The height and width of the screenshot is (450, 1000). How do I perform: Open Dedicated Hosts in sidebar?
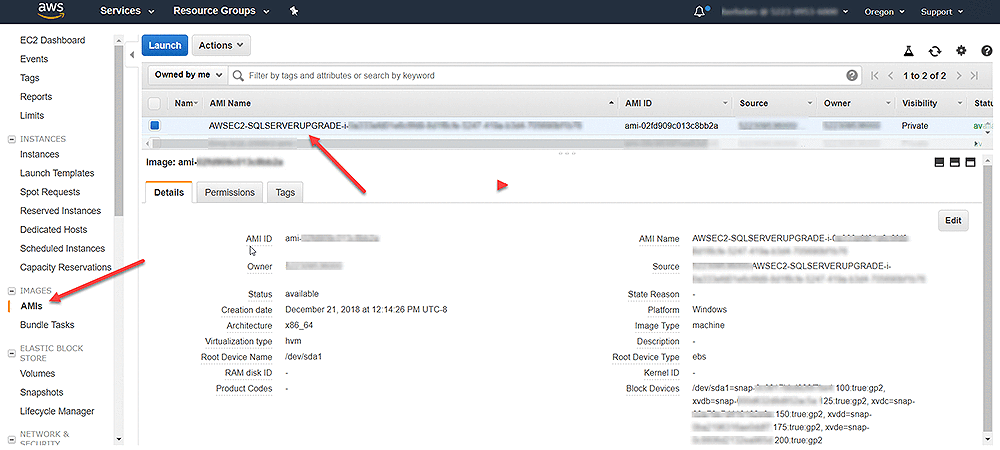click(x=54, y=229)
